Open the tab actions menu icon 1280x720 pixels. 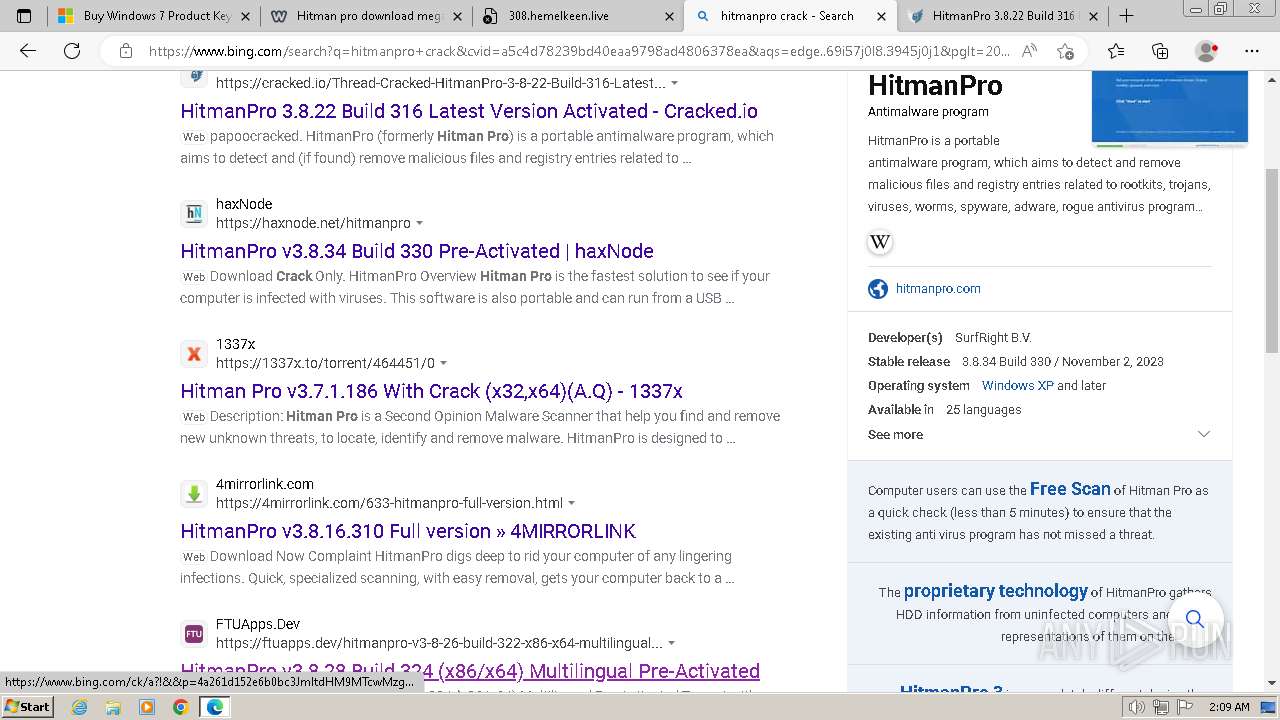point(24,16)
